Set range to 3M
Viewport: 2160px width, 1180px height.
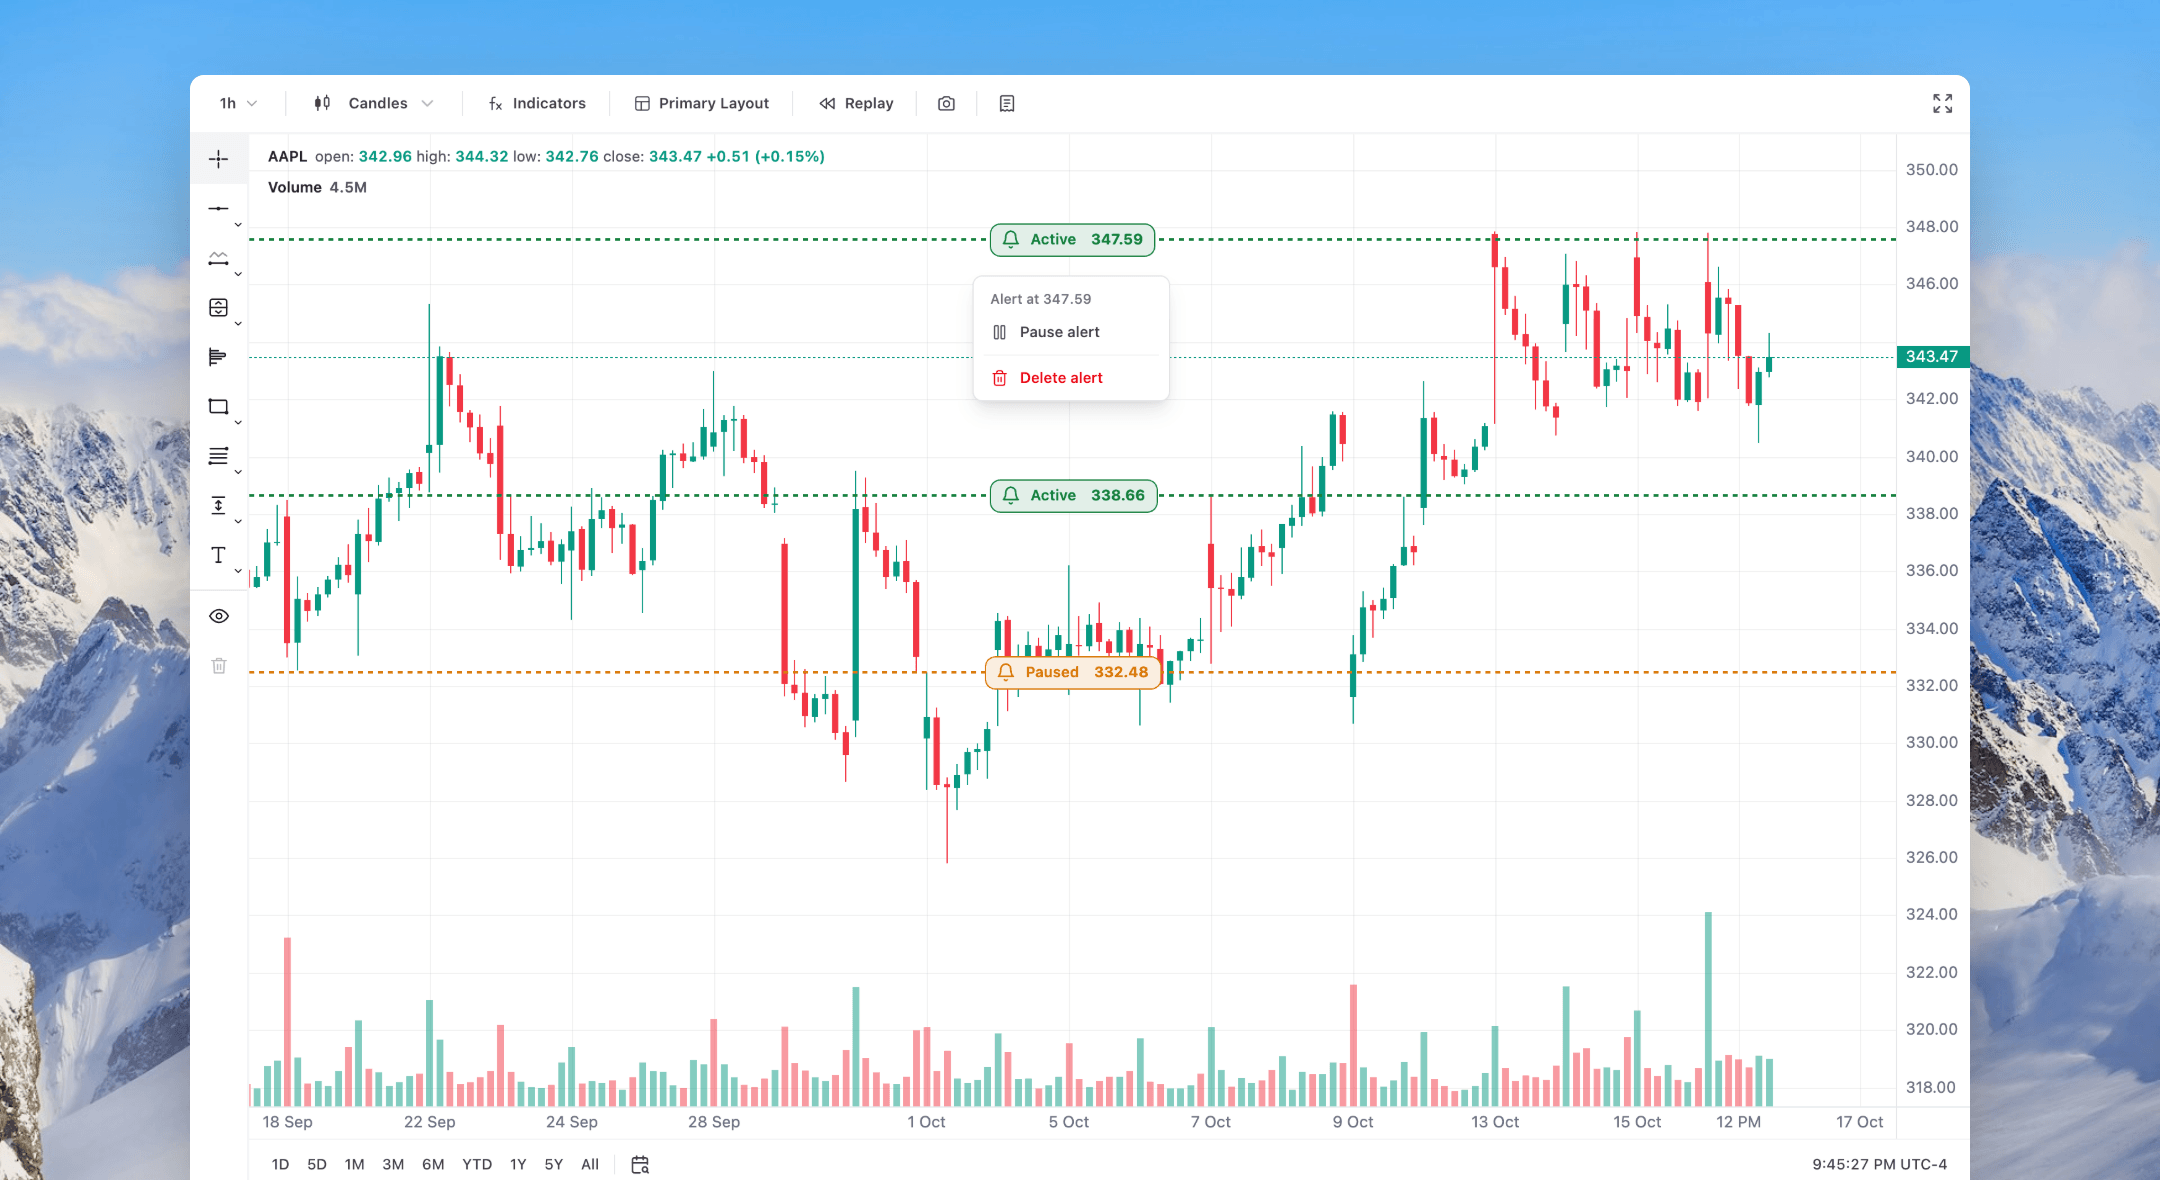pyautogui.click(x=393, y=1164)
